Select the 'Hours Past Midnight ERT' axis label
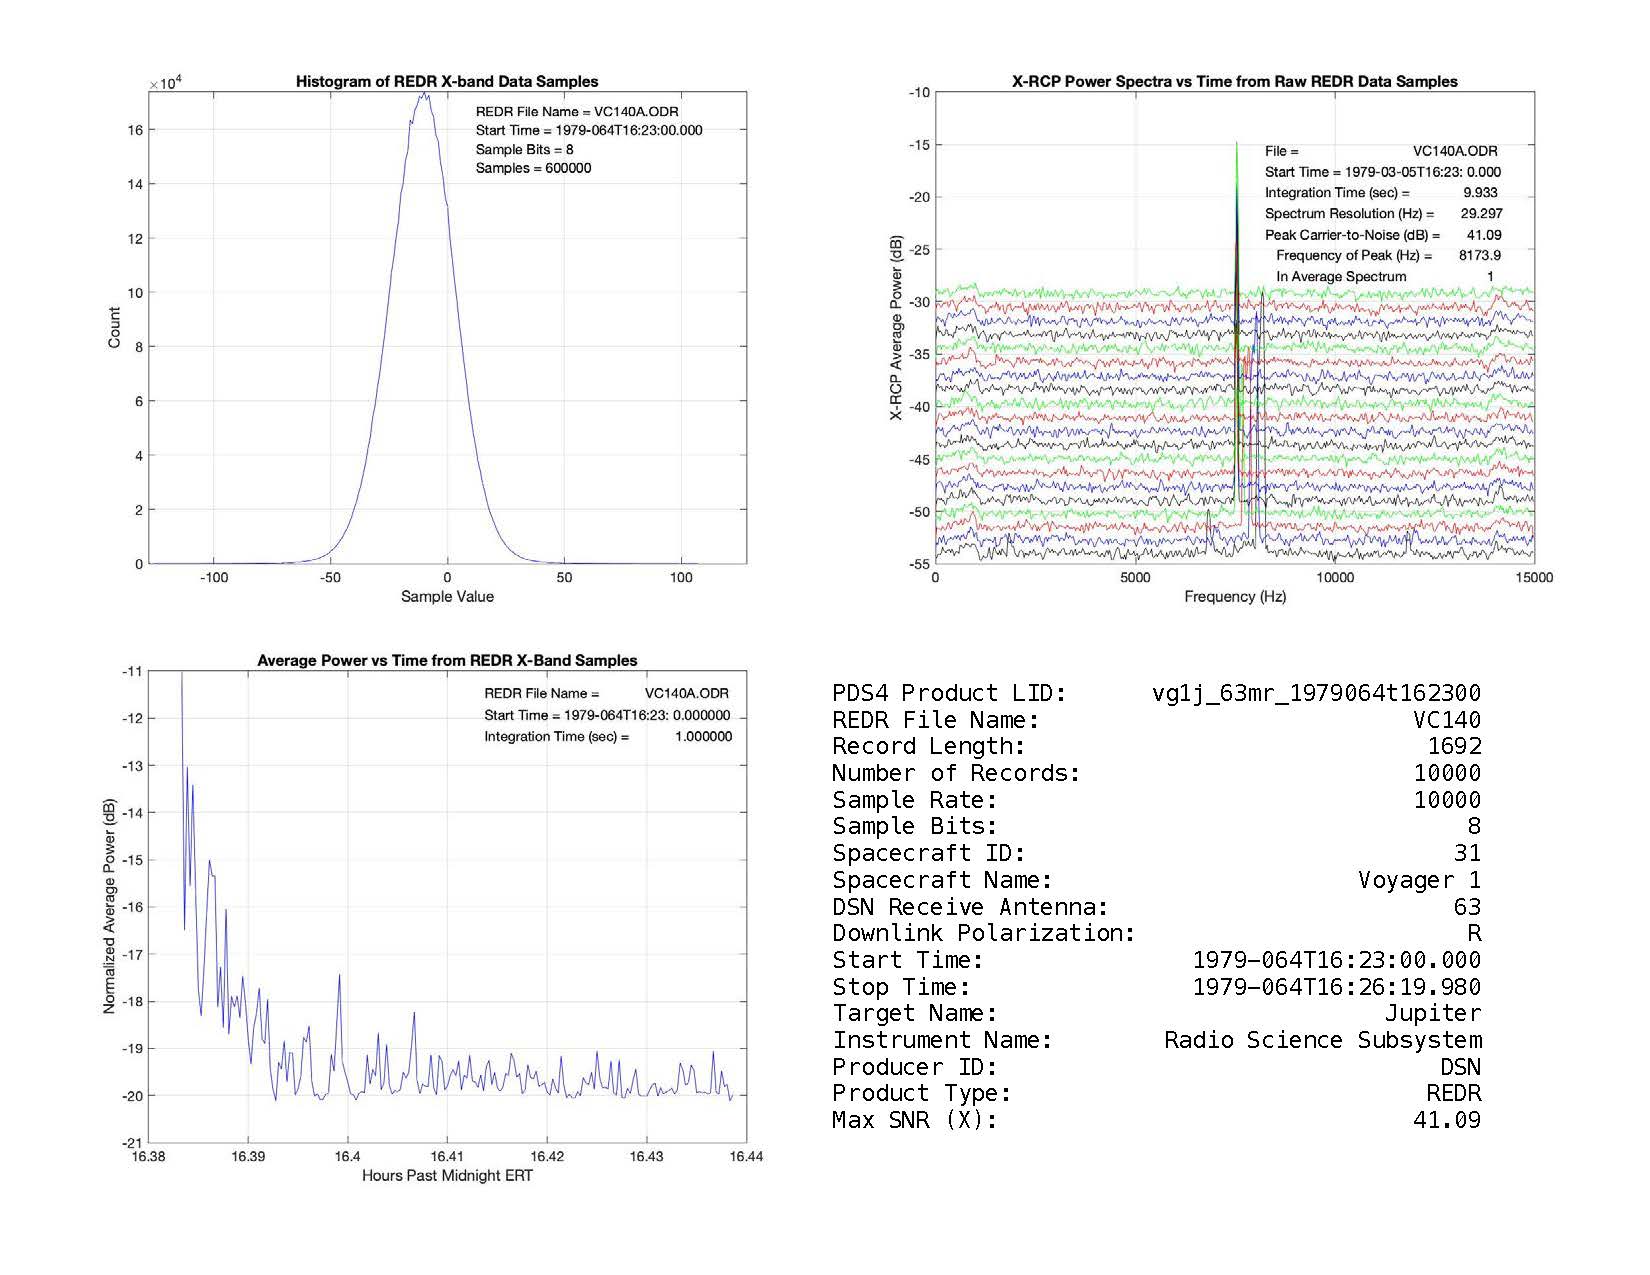This screenshot has height=1275, width=1650. tap(447, 1176)
